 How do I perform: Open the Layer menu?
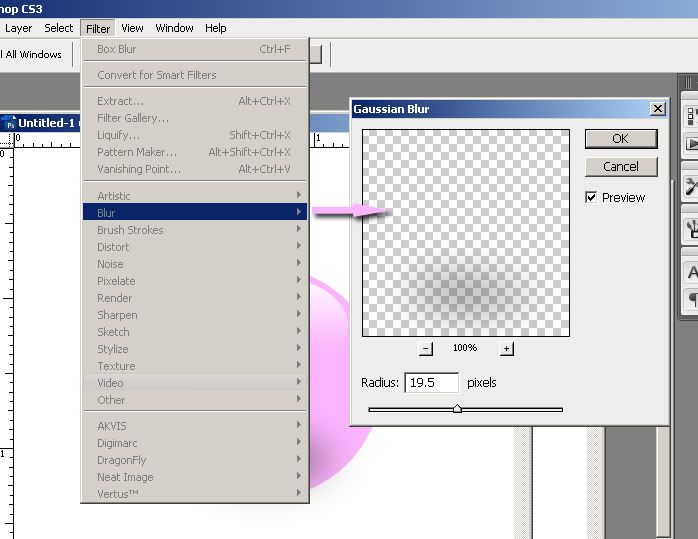pyautogui.click(x=18, y=28)
